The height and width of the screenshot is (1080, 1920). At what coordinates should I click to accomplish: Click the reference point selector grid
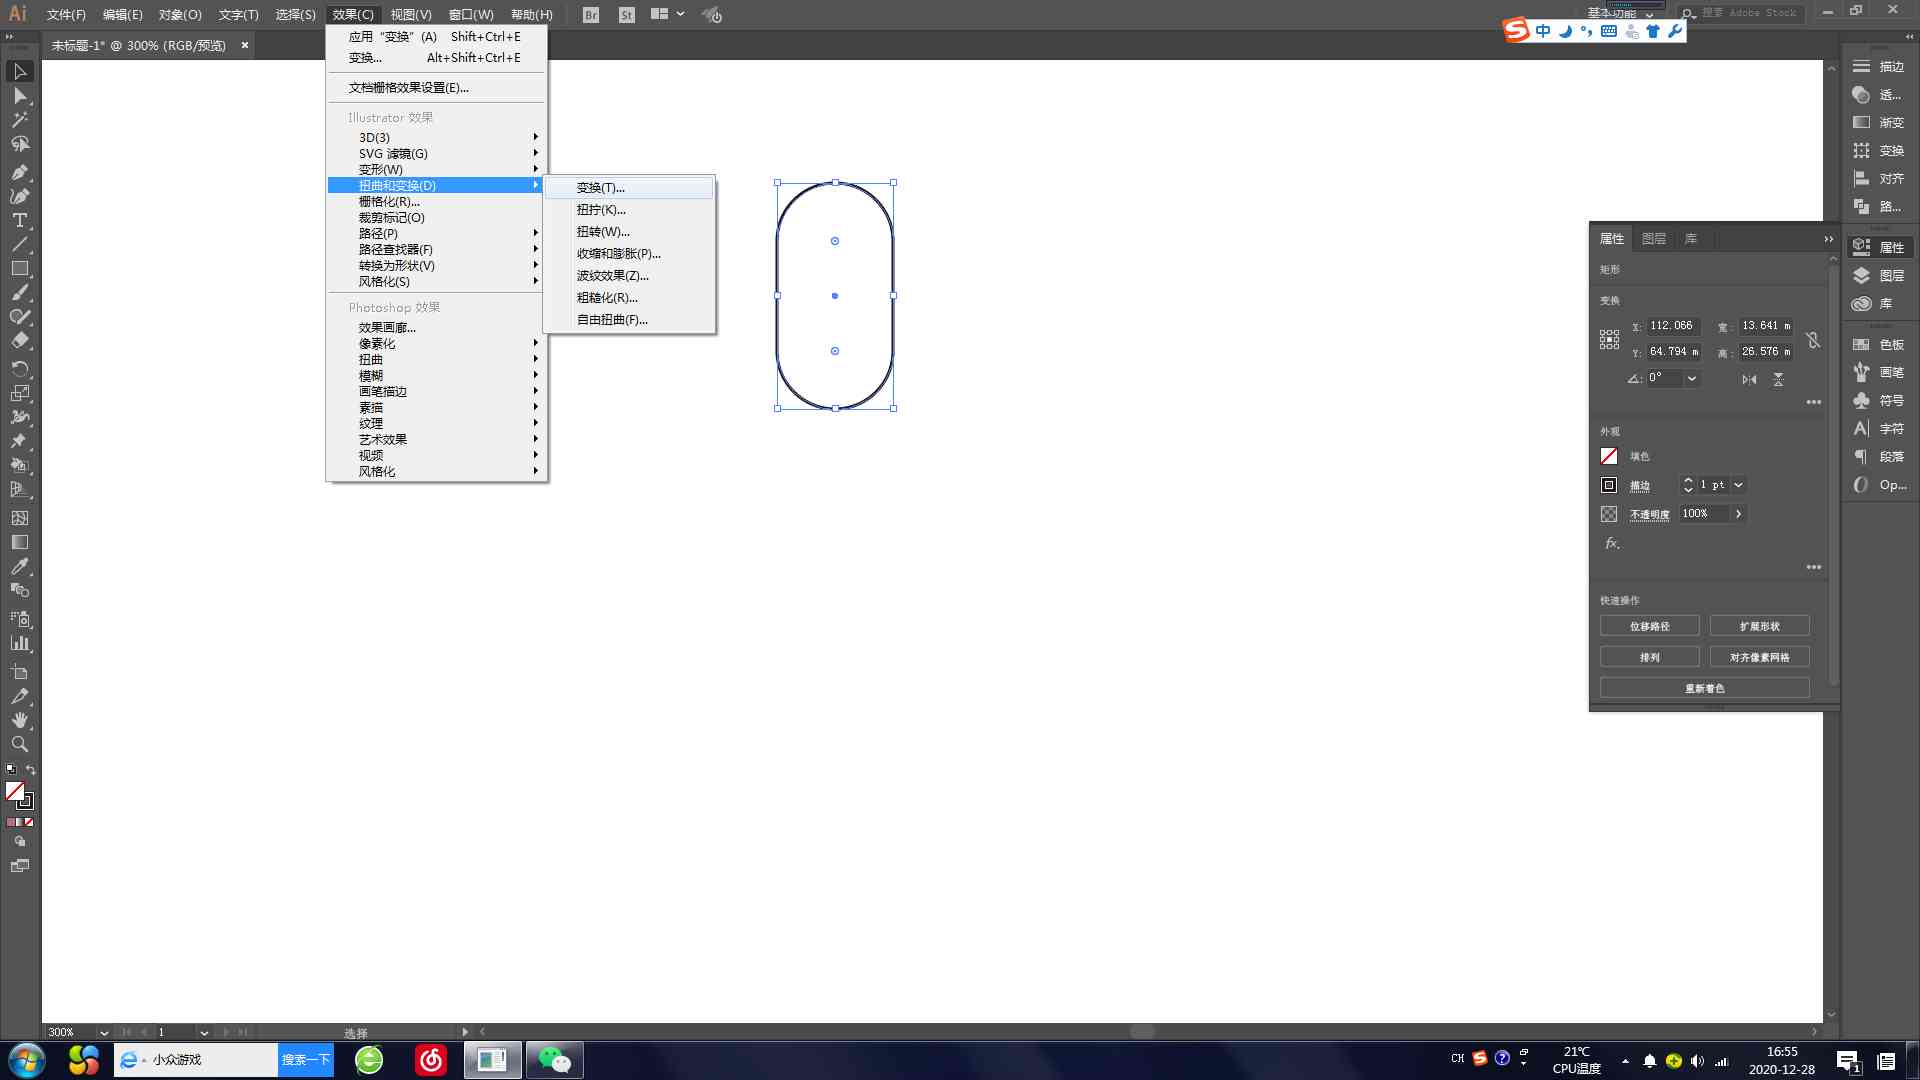(1609, 340)
